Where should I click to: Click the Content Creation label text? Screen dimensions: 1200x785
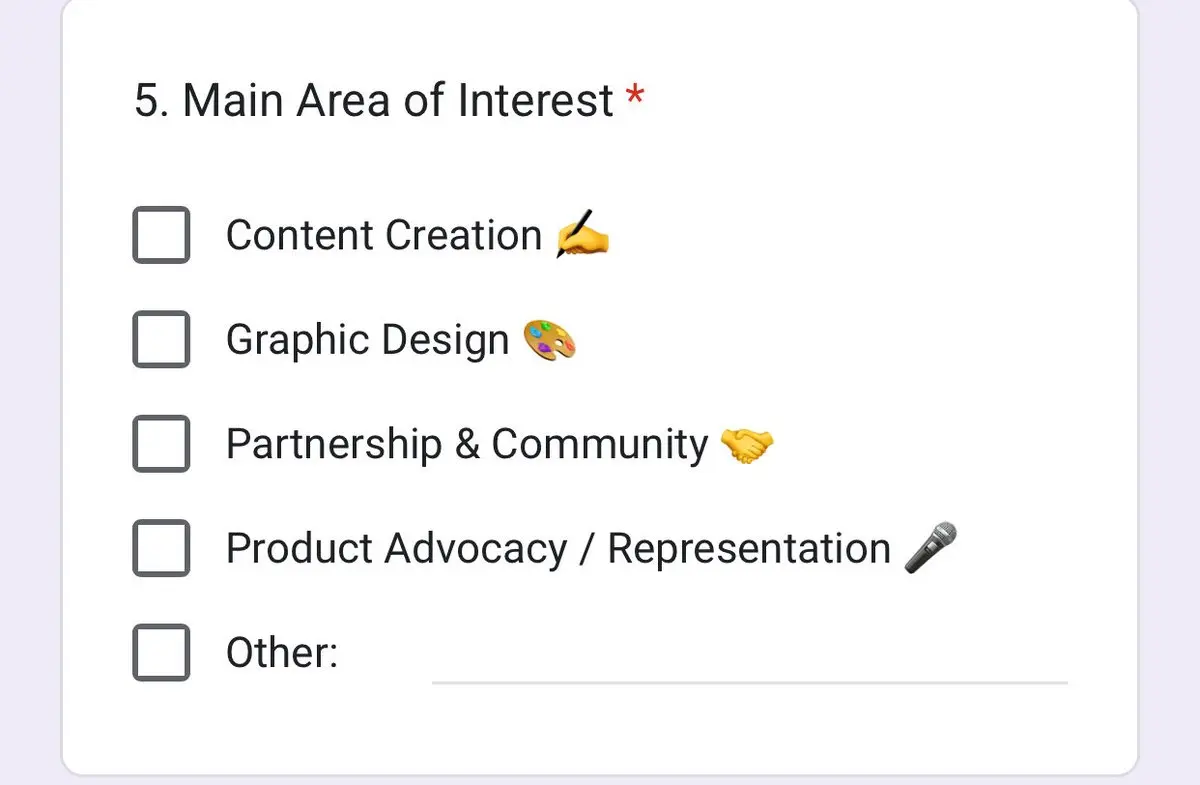click(384, 236)
